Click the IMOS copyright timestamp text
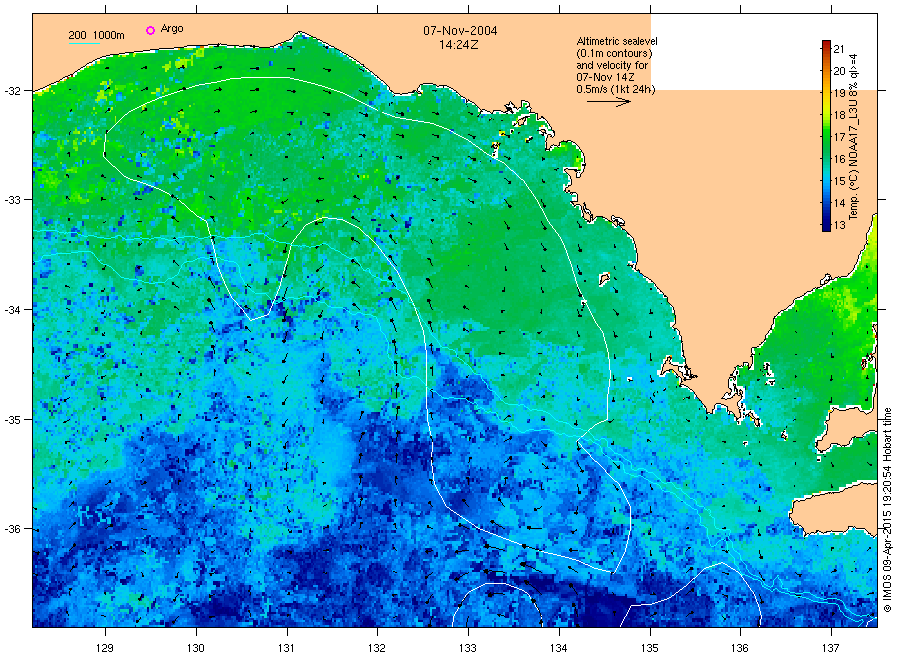Viewport: 900px width, 660px height. pos(887,510)
